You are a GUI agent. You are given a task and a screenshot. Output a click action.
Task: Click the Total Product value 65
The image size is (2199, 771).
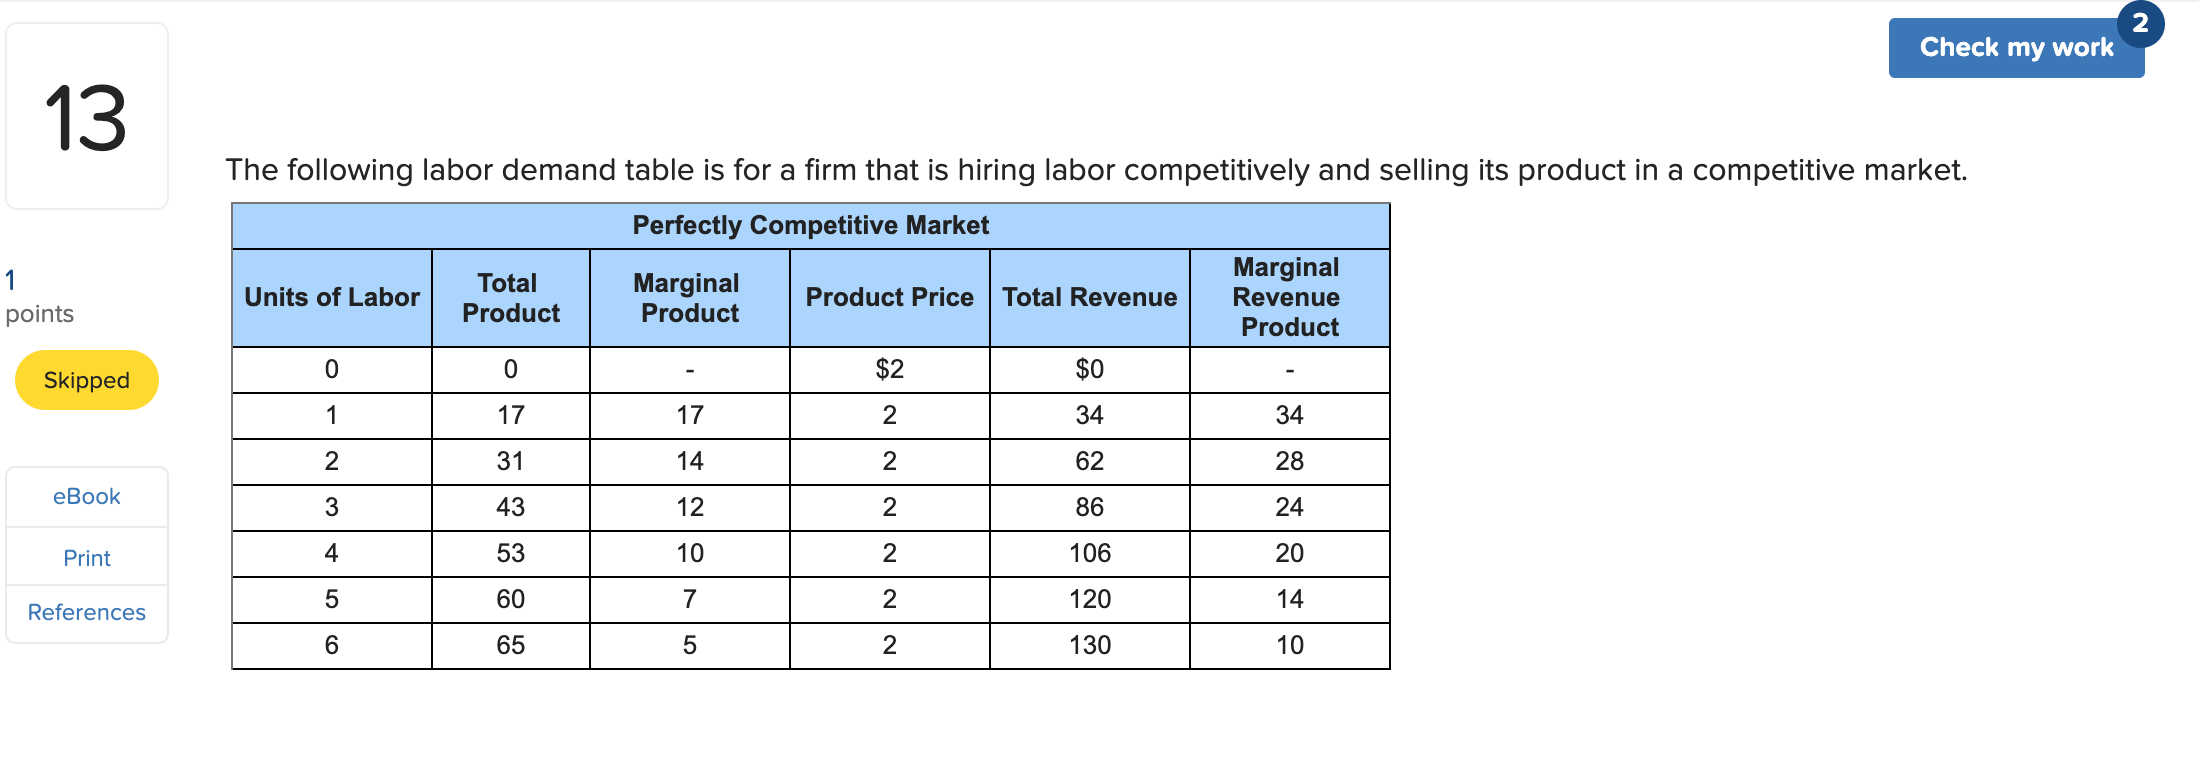(510, 645)
